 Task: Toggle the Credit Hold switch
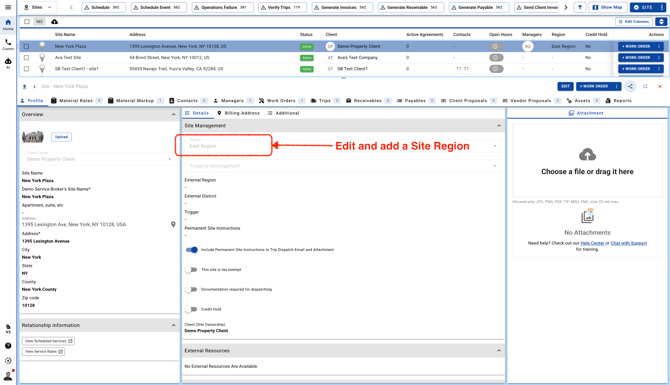pyautogui.click(x=191, y=309)
